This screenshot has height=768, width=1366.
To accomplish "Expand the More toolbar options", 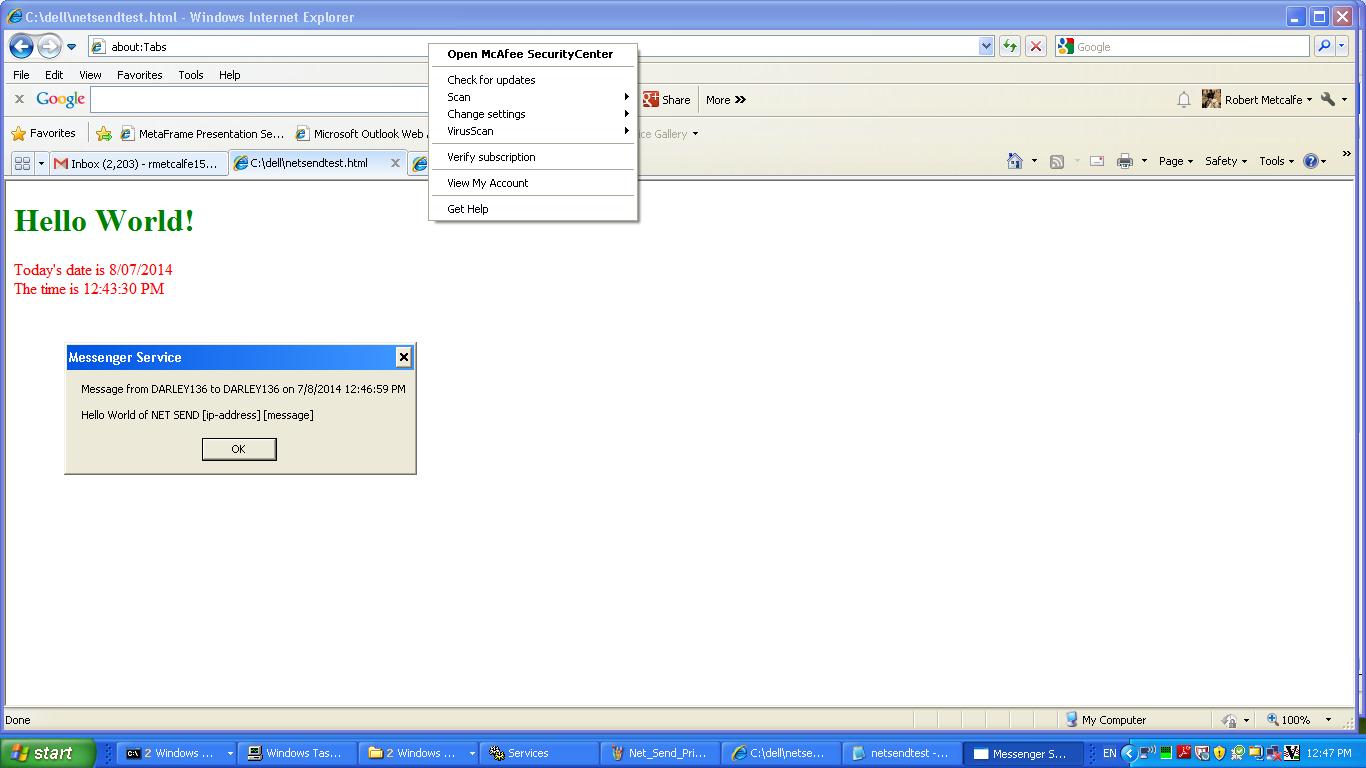I will click(726, 100).
